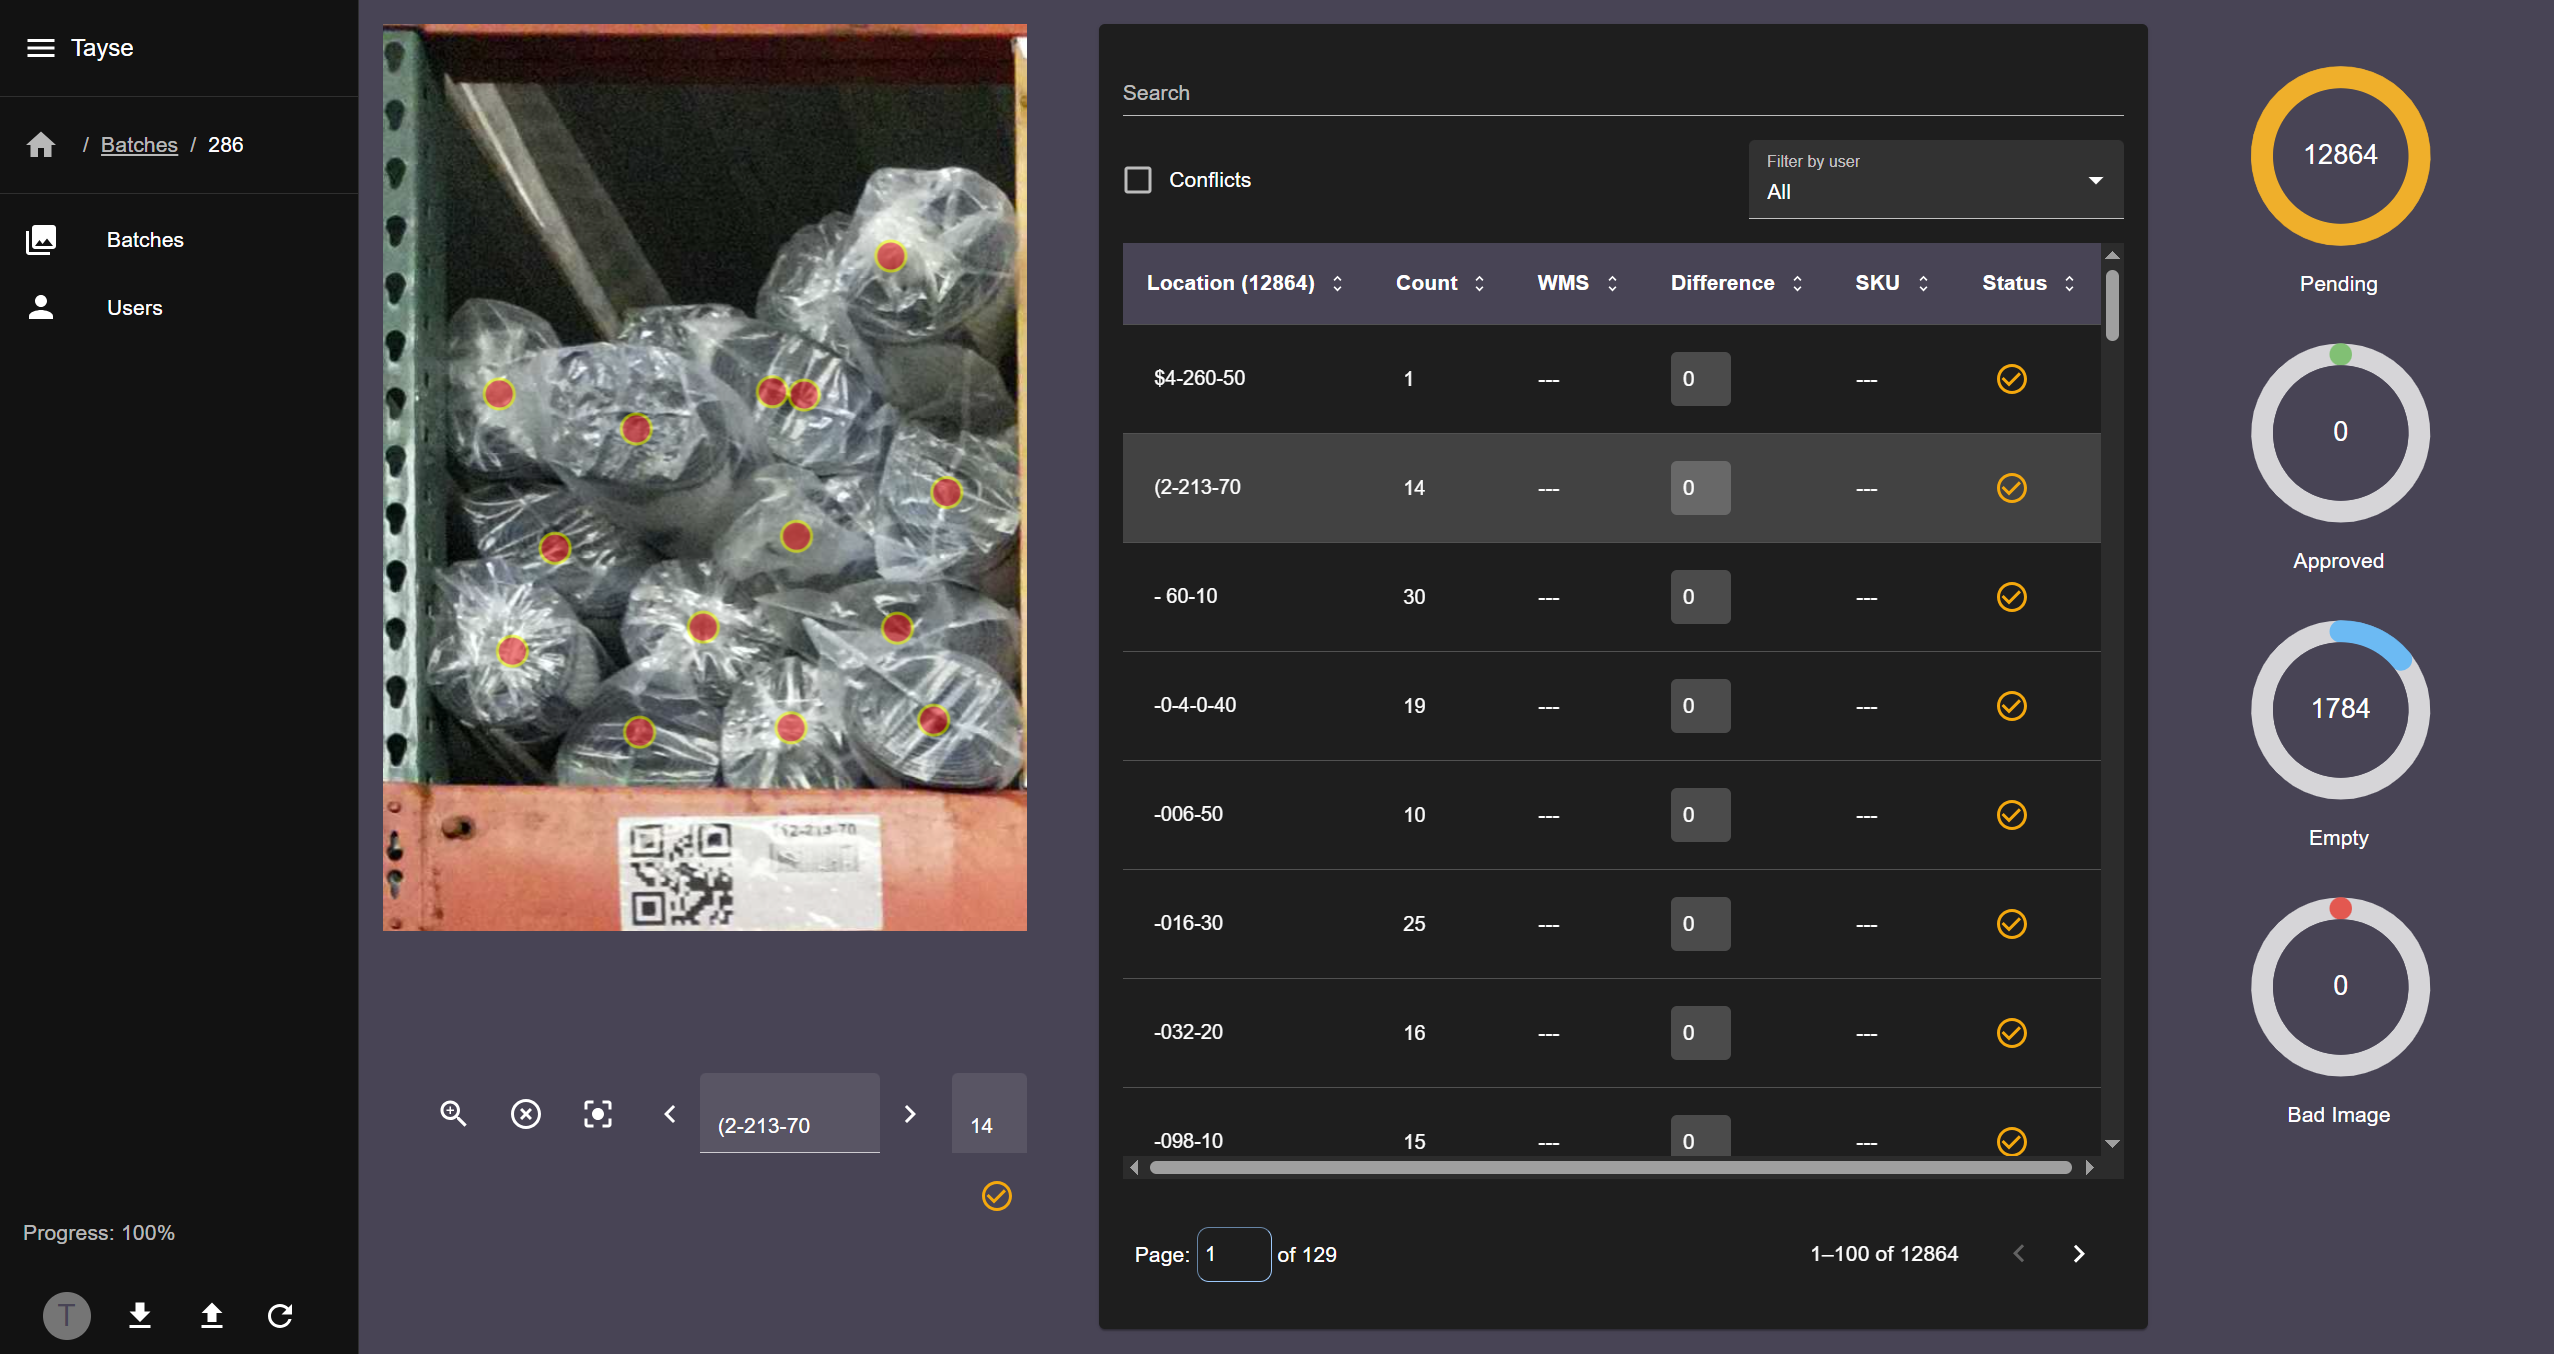The height and width of the screenshot is (1354, 2554).
Task: Click the home icon in breadcrumb
Action: click(41, 145)
